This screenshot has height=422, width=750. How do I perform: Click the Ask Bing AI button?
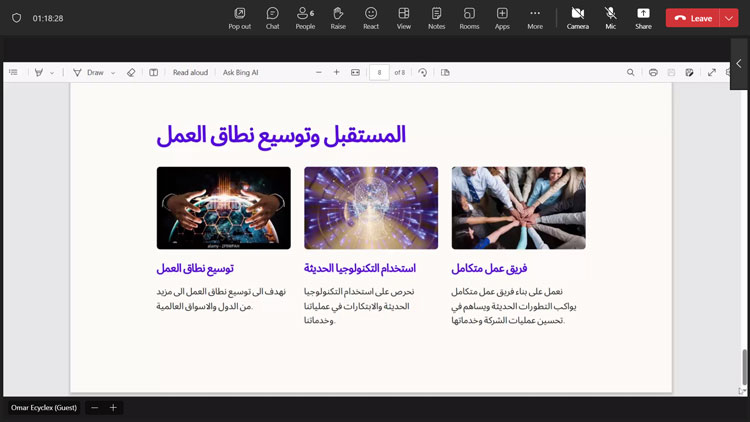(x=240, y=73)
